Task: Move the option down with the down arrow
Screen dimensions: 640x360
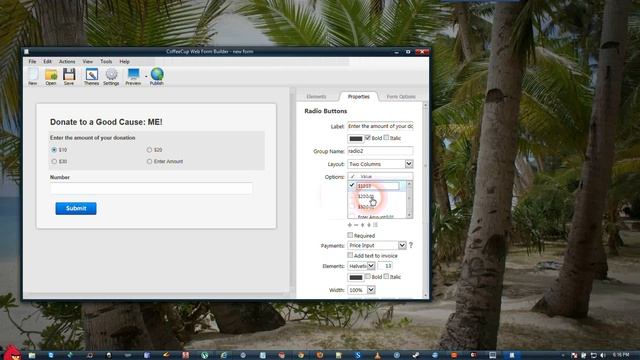Action: [369, 225]
